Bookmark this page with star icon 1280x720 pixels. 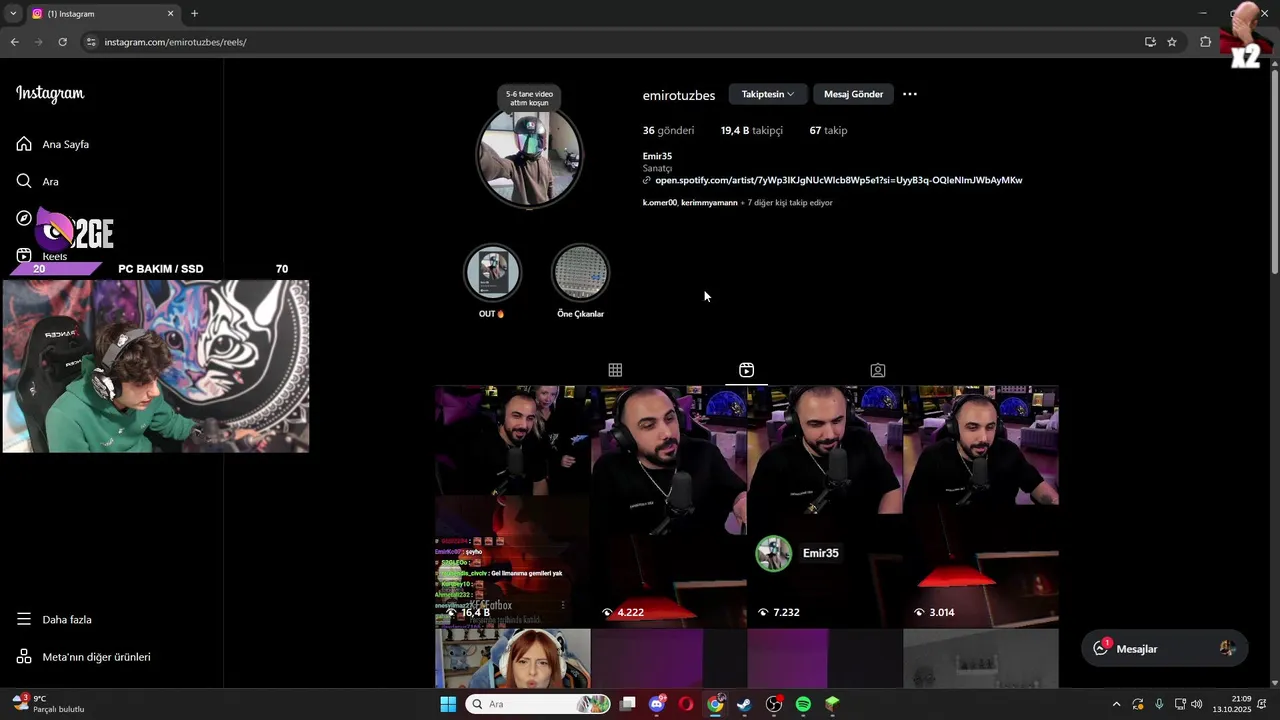1172,42
